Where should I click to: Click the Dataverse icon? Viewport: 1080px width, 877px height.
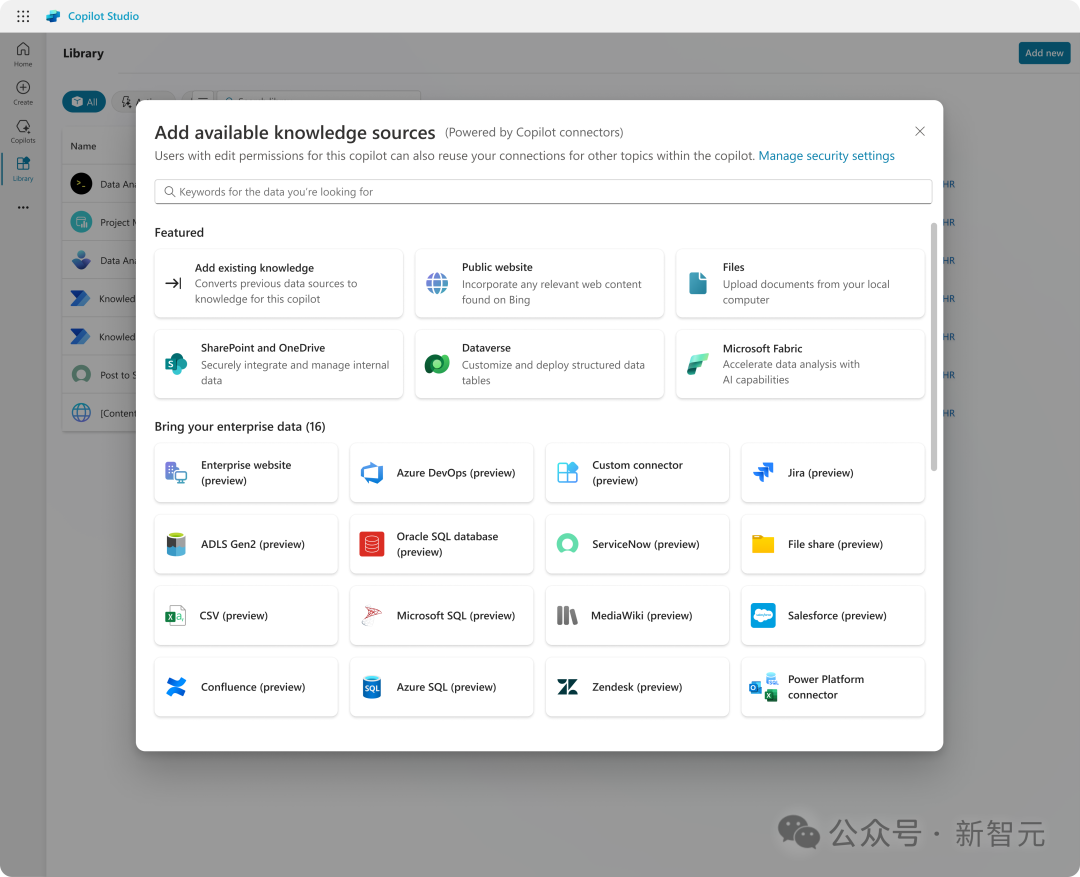point(437,364)
